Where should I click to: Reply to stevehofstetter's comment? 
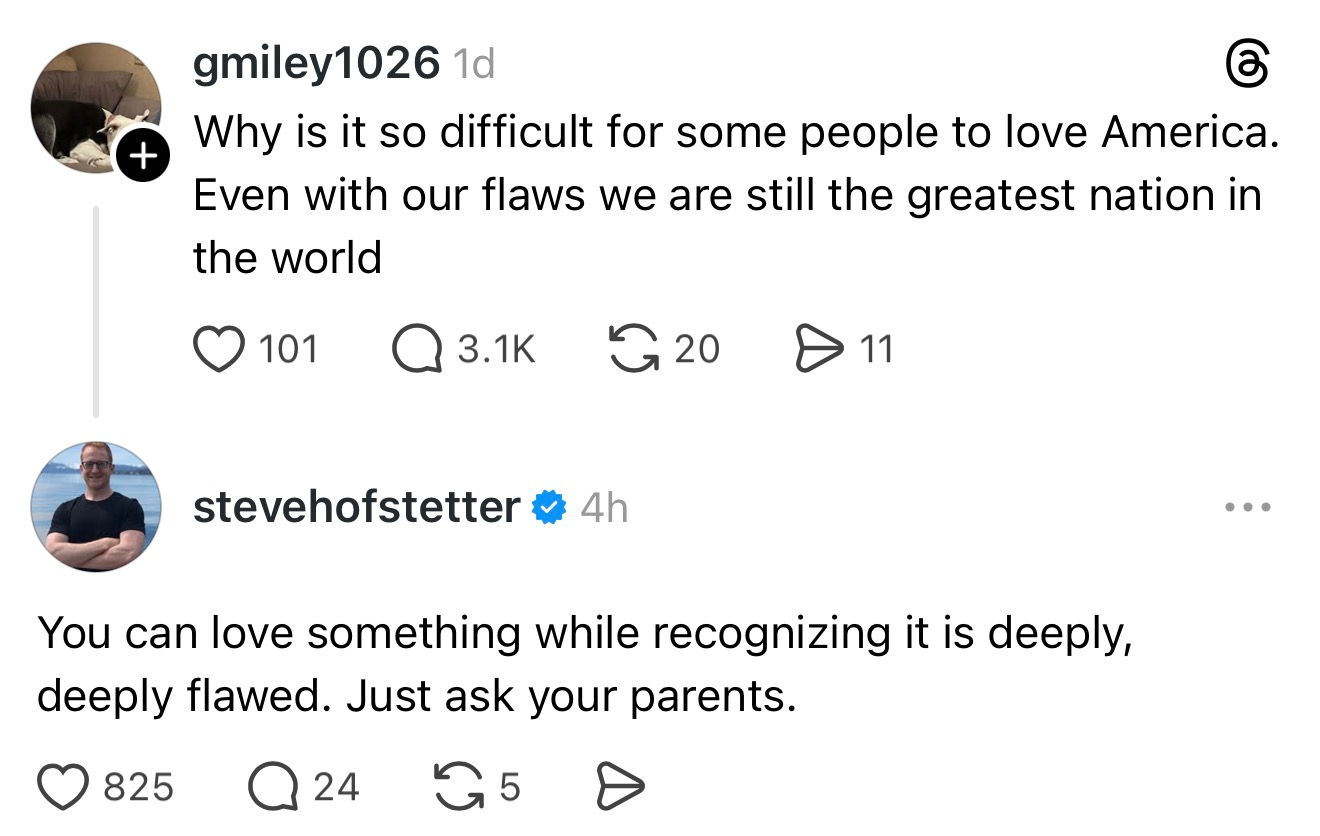coord(274,787)
